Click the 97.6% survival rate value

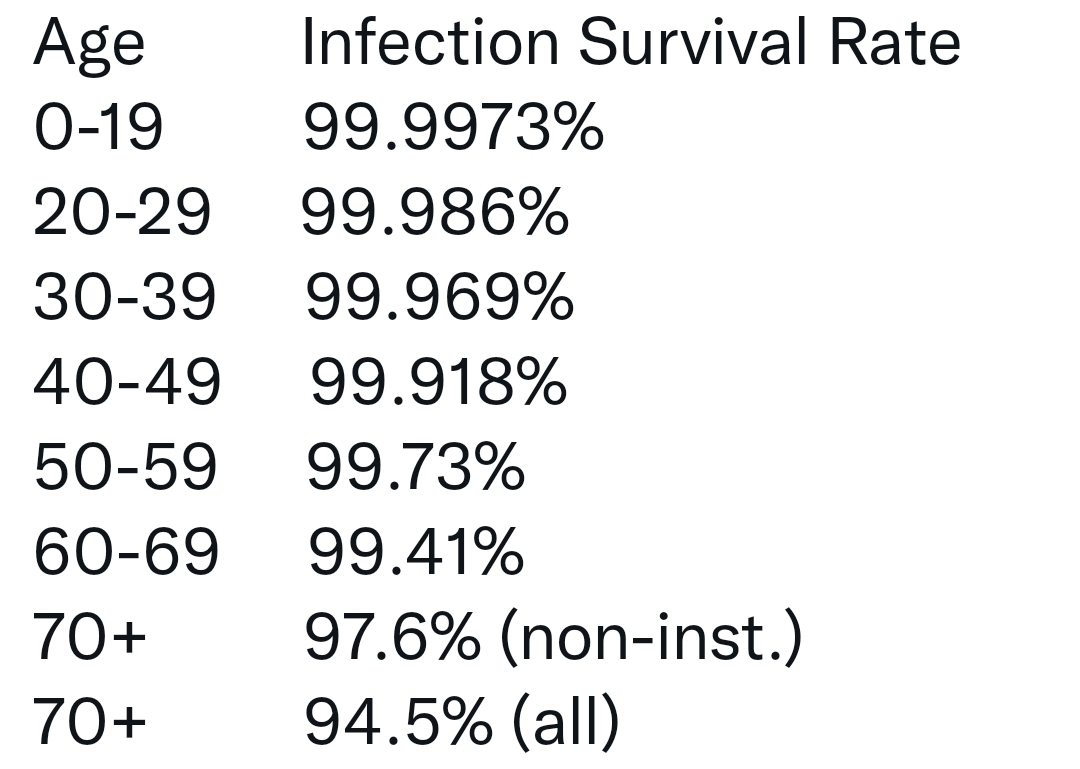[x=391, y=637]
